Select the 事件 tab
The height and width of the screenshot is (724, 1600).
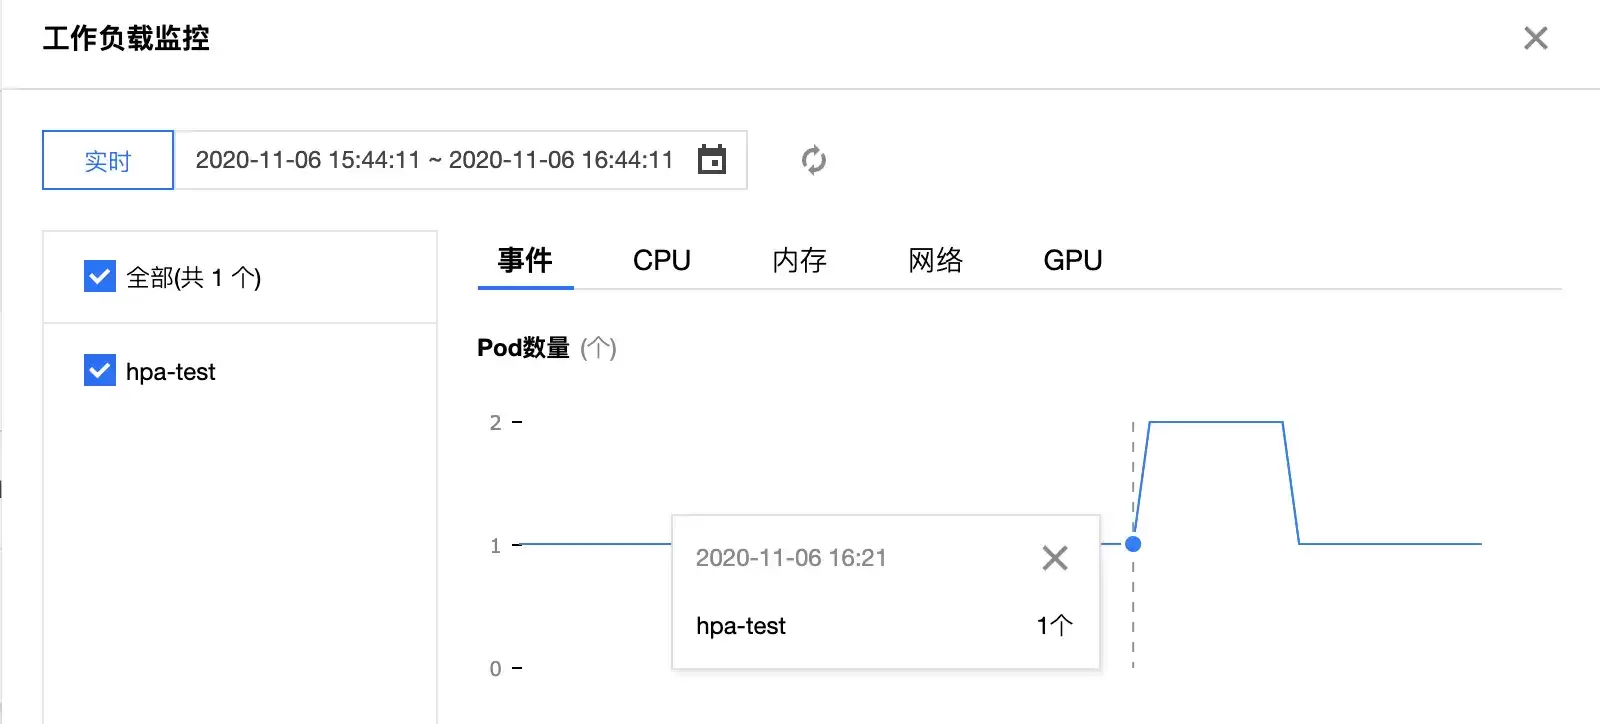pos(525,260)
